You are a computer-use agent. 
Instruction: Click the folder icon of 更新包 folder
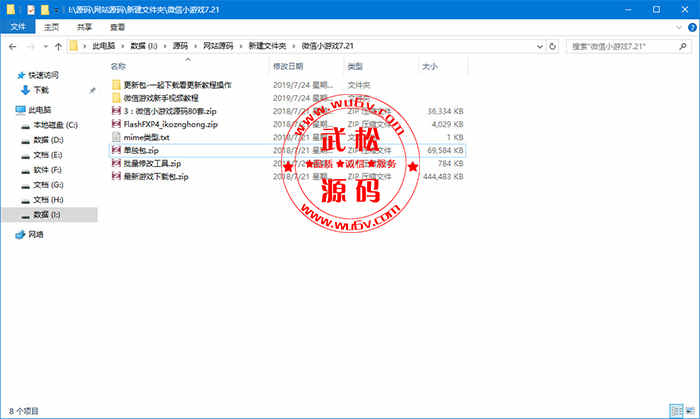coord(117,85)
